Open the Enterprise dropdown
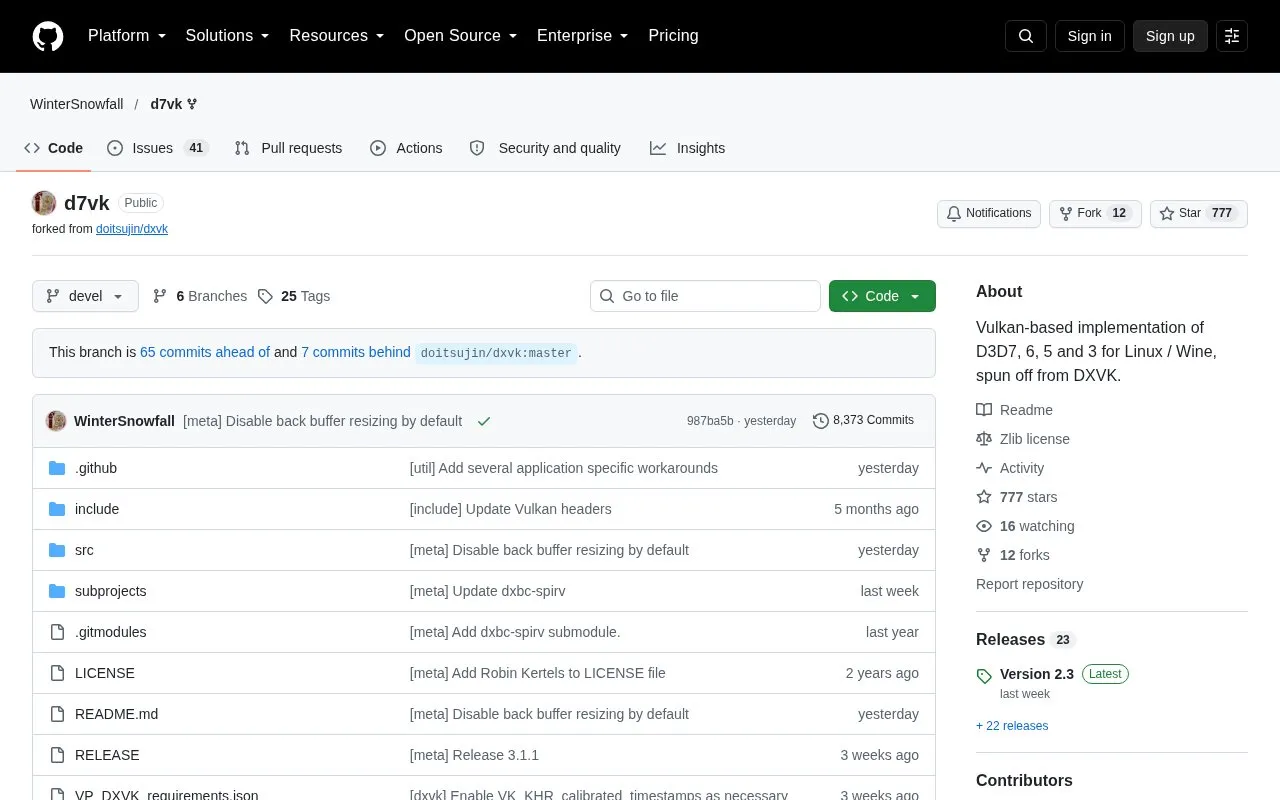The image size is (1280, 800). [x=583, y=36]
